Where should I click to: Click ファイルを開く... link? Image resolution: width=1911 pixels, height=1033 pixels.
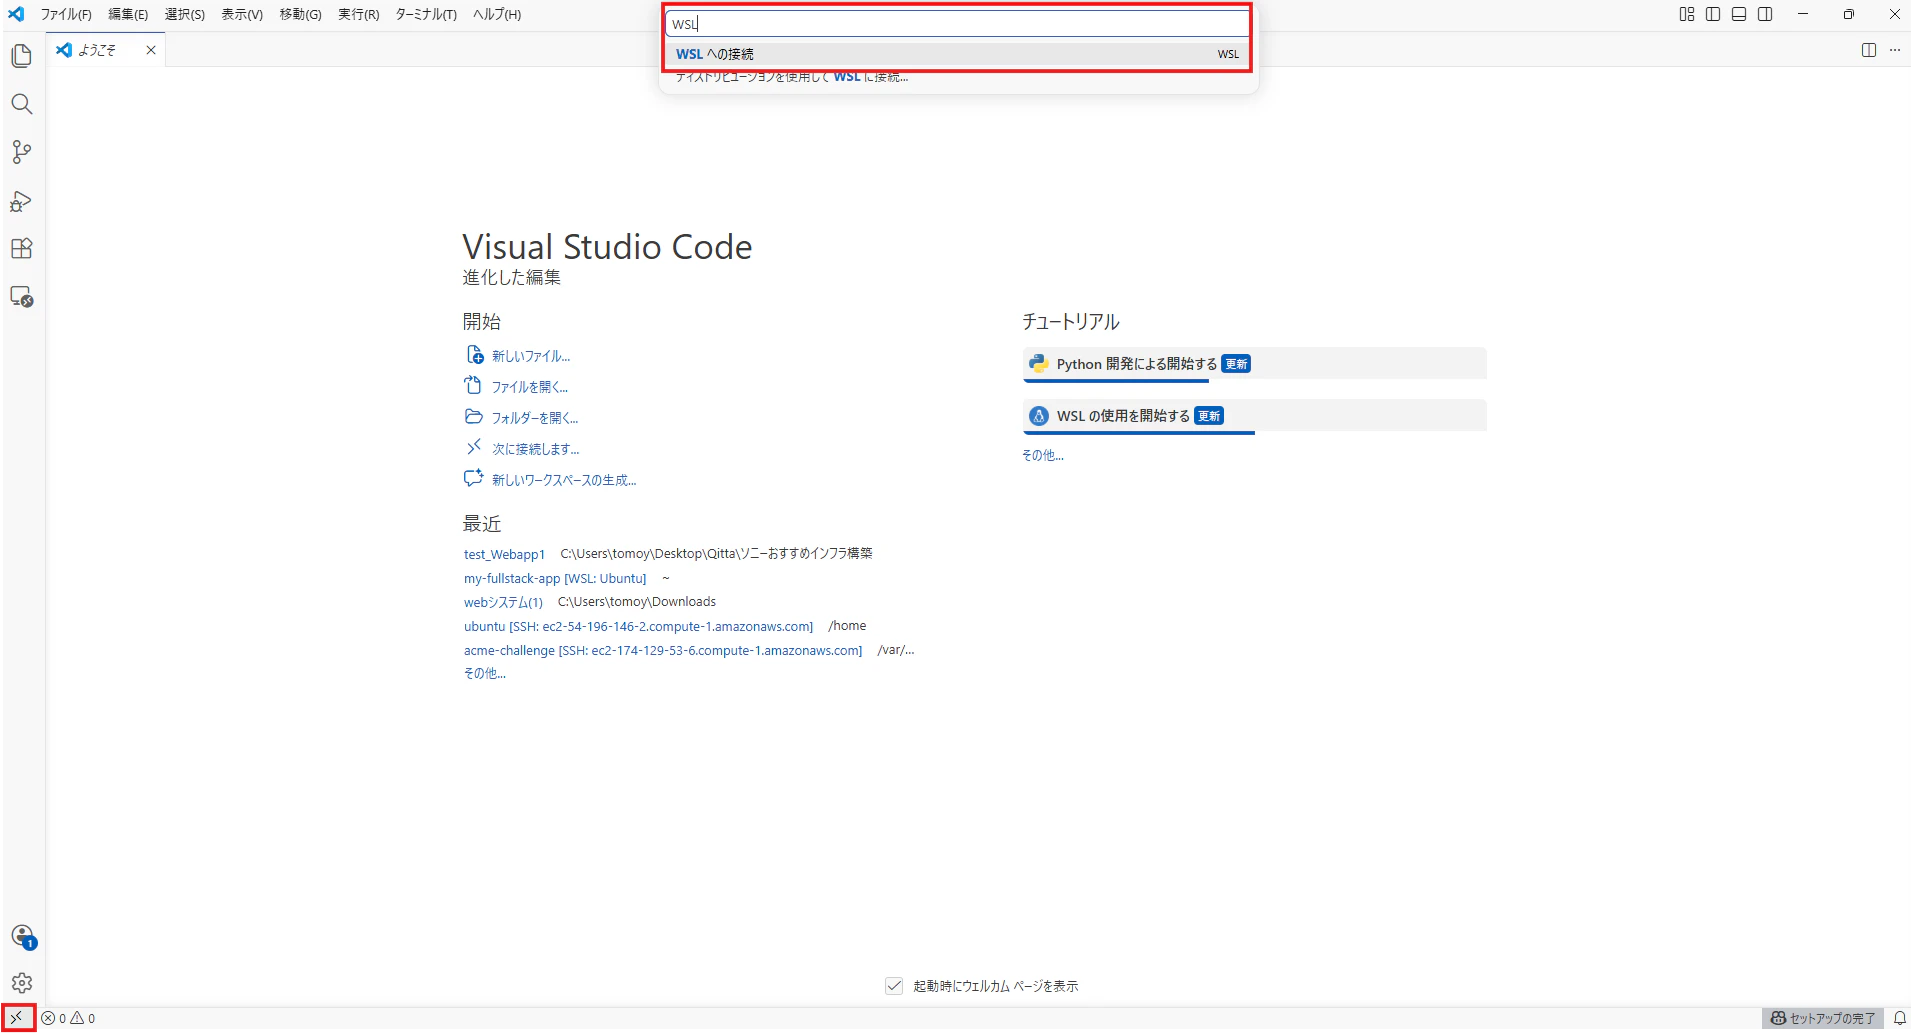coord(530,387)
